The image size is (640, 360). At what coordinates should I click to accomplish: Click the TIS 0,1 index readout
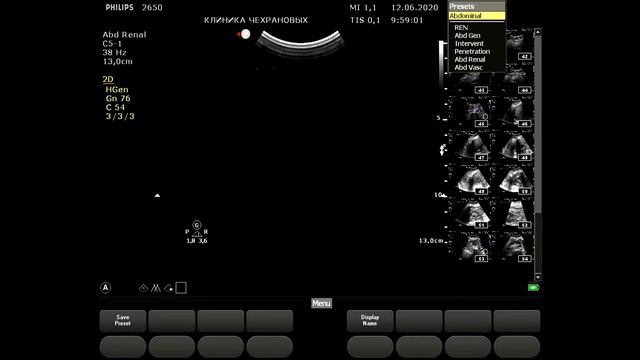pyautogui.click(x=365, y=20)
